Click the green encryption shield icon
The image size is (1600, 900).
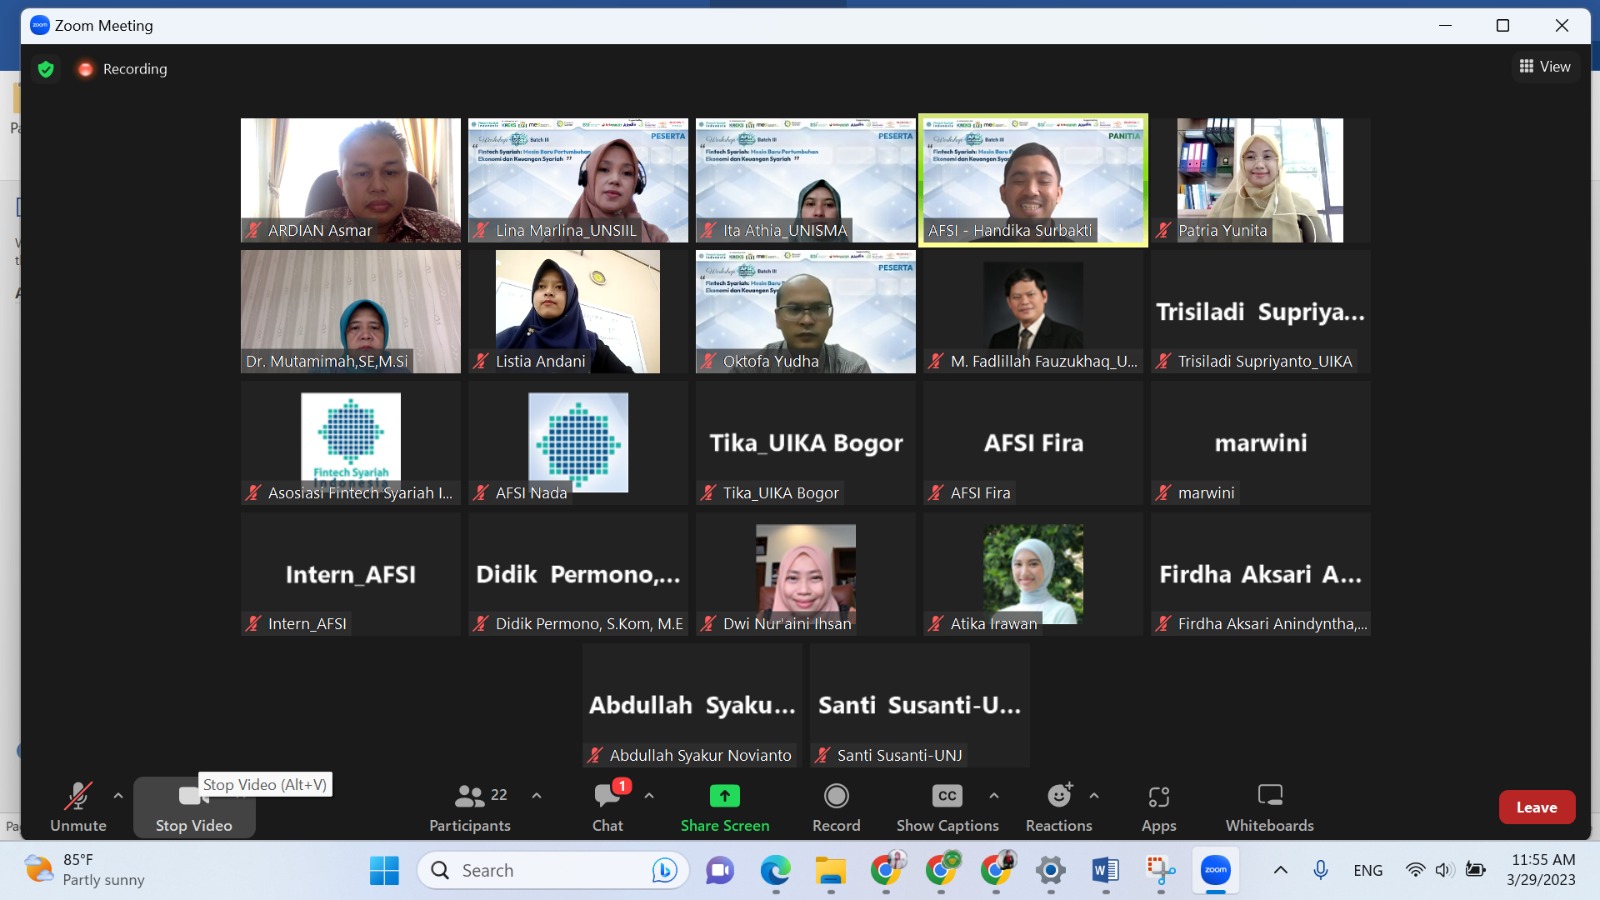[45, 69]
